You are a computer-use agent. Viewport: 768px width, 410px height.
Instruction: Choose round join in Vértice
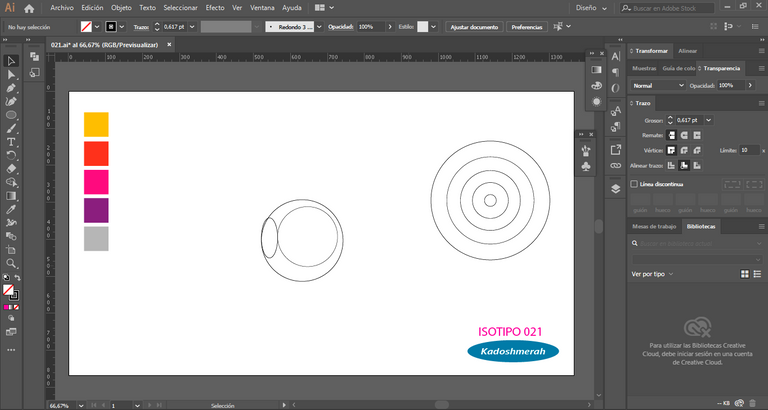point(684,150)
